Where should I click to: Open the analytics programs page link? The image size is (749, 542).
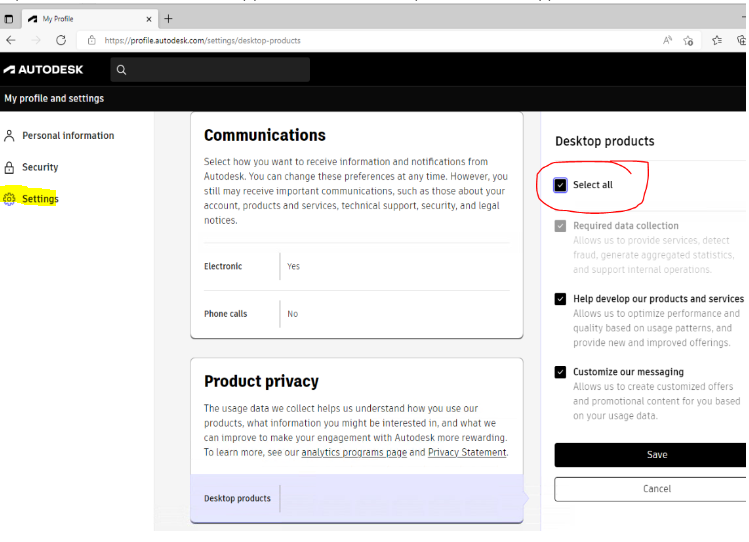(x=354, y=453)
